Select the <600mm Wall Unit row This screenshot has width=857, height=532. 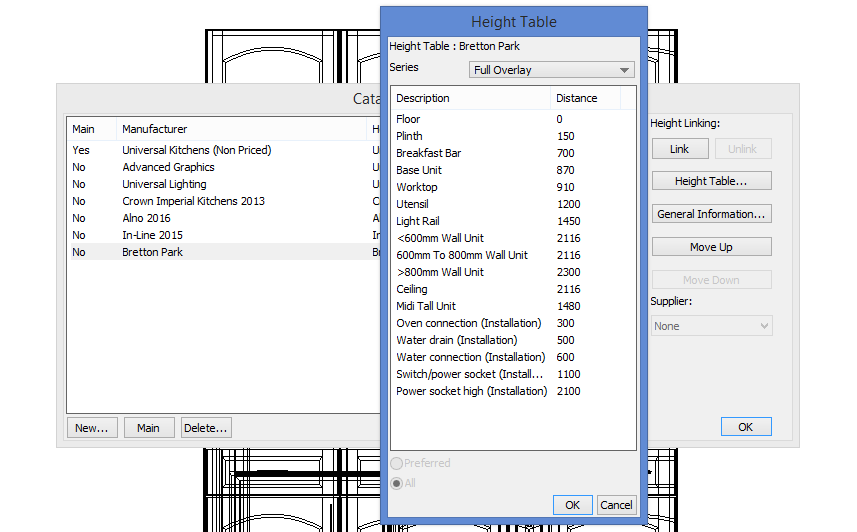(x=513, y=238)
